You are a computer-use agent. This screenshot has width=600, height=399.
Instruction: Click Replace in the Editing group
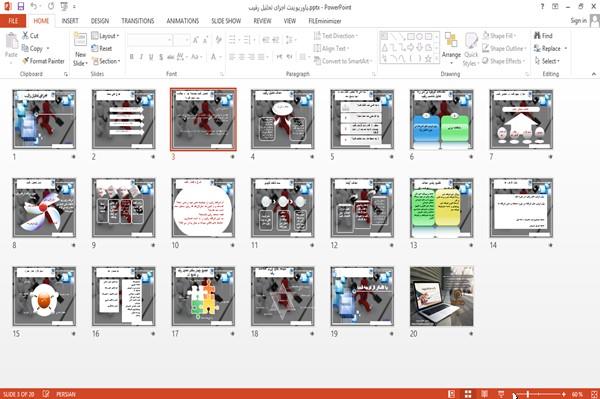550,48
